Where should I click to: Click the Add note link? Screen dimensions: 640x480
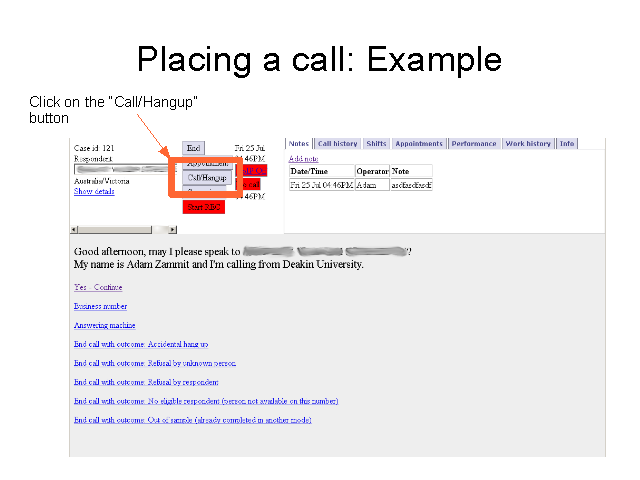pyautogui.click(x=304, y=159)
